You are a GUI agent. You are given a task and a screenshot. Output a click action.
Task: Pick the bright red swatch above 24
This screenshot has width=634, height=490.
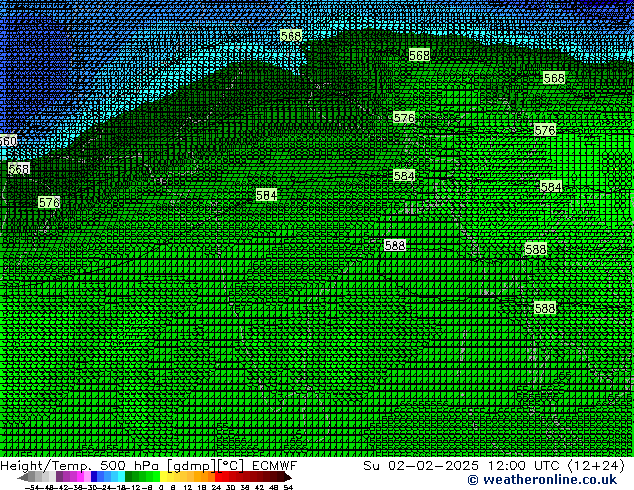218,476
